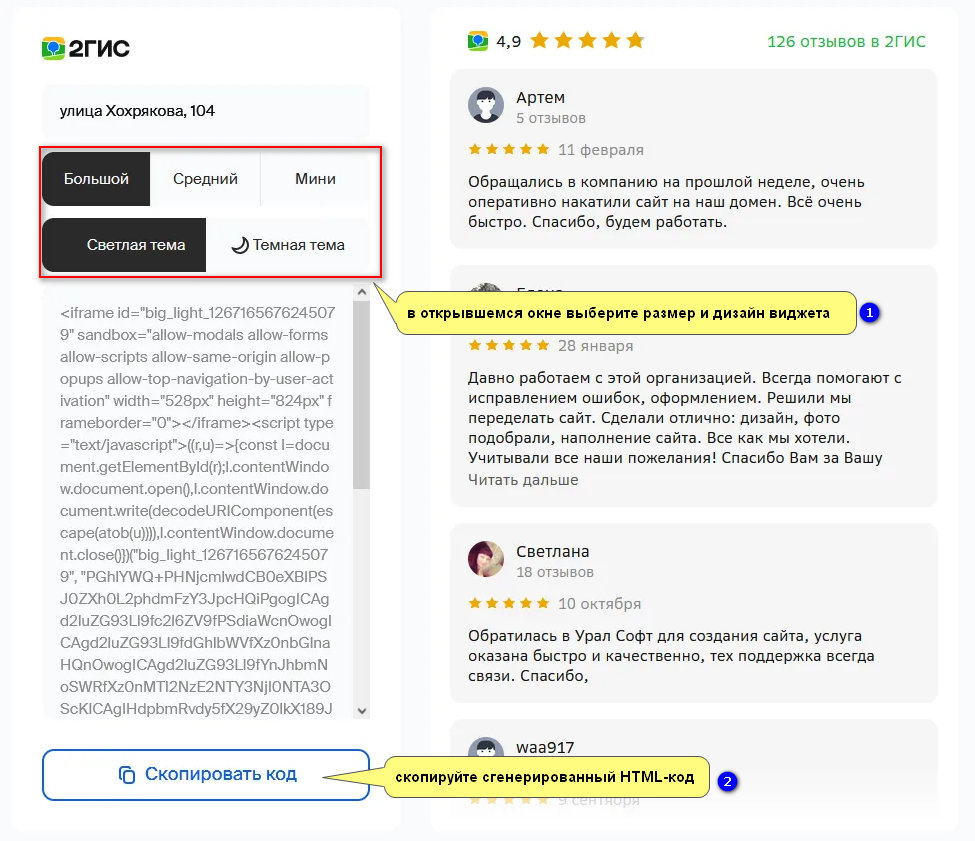Click the blue numbered marker 2
Image resolution: width=975 pixels, height=841 pixels.
[x=727, y=781]
